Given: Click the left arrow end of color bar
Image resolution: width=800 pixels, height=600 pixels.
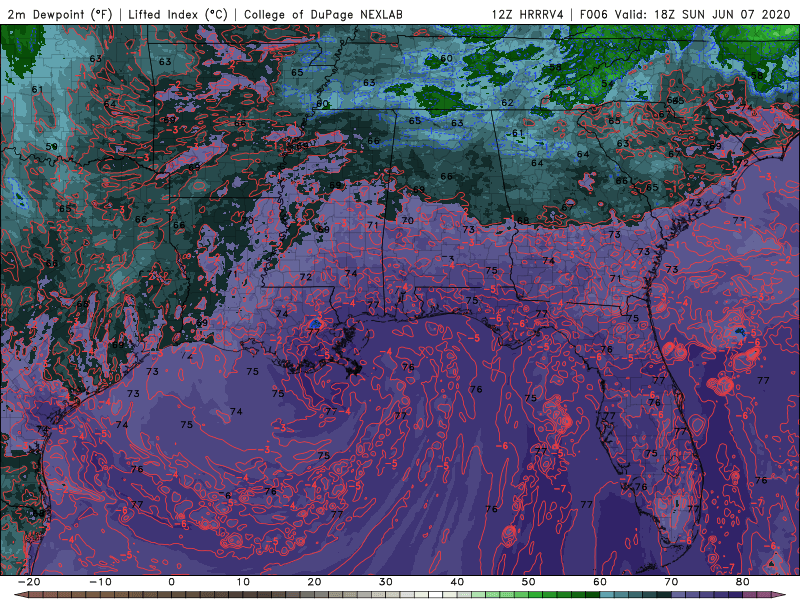Looking at the screenshot, I should 20,595.
